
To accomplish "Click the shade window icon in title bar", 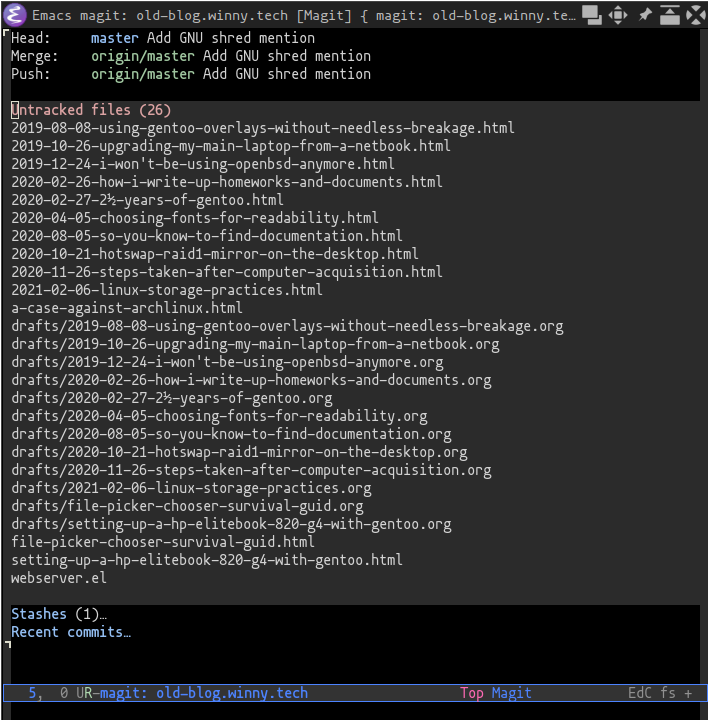I will 670,15.
